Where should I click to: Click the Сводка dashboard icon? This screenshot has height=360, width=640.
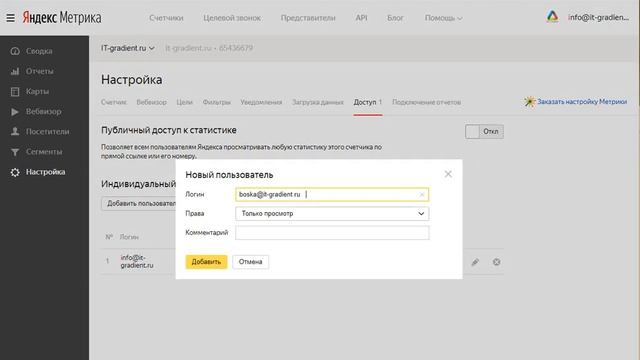tap(15, 51)
